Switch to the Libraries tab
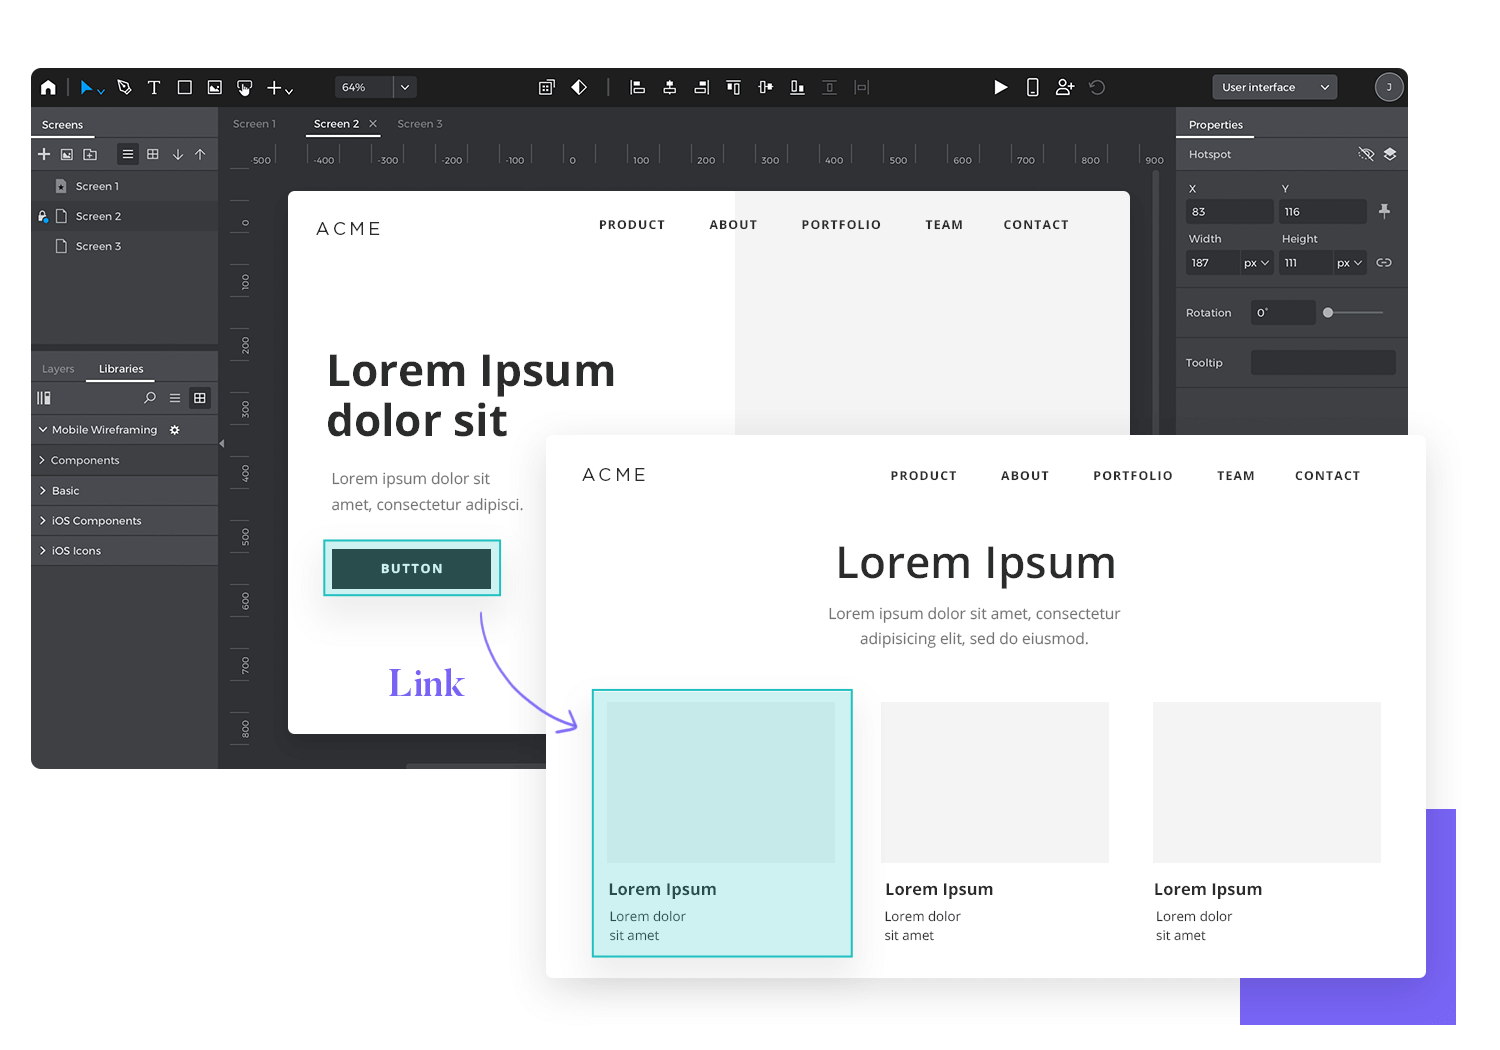This screenshot has height=1050, width=1500. point(121,369)
